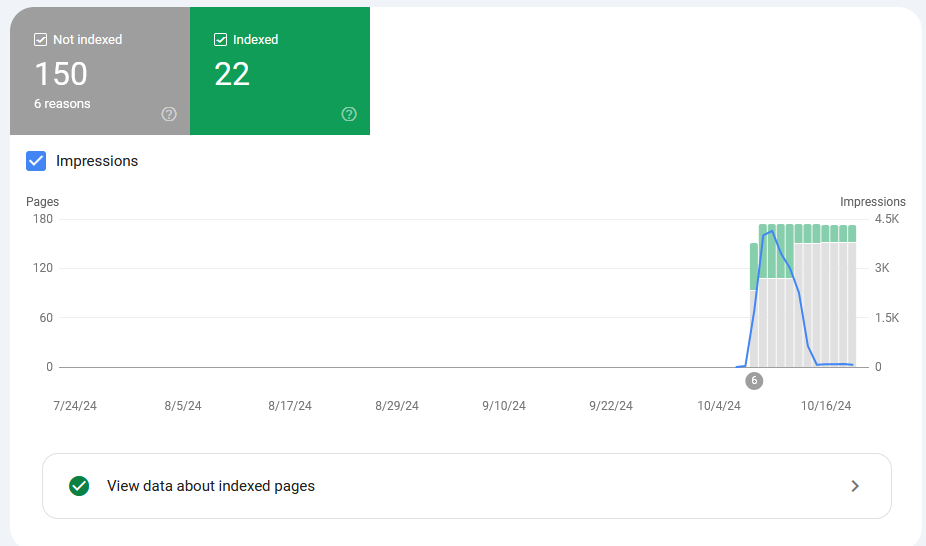Click the 9/22/24 date label
Screen dimensions: 926x546
click(x=611, y=406)
